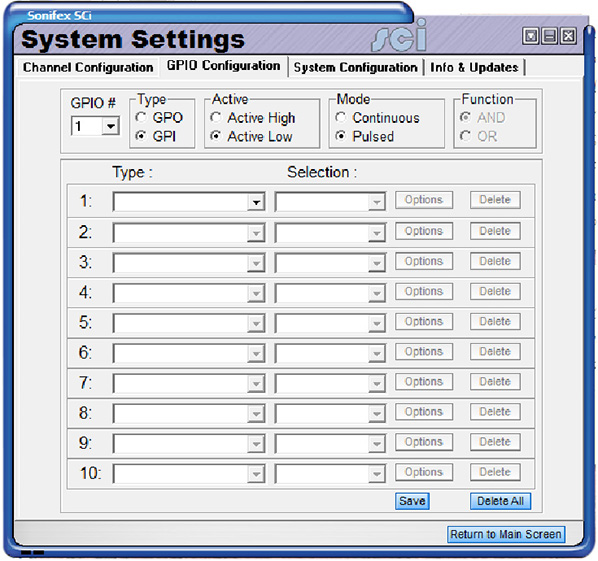Minimize the System Settings window
Image resolution: width=598 pixels, height=561 pixels.
[x=550, y=36]
